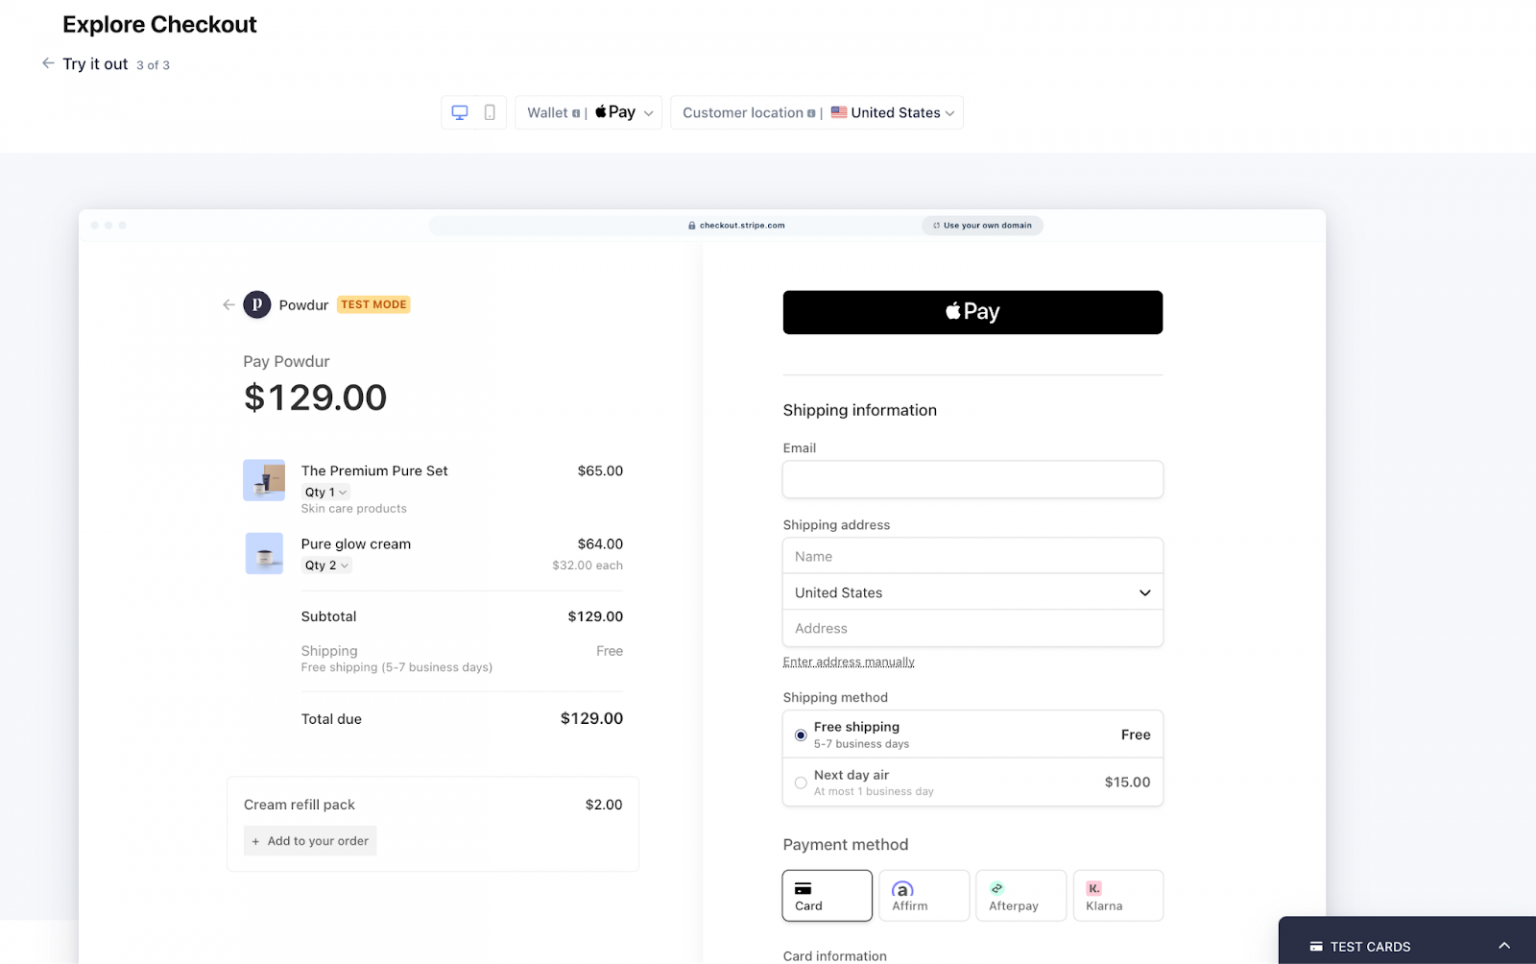Click the US flag in Customer location
1536x964 pixels.
(x=840, y=112)
